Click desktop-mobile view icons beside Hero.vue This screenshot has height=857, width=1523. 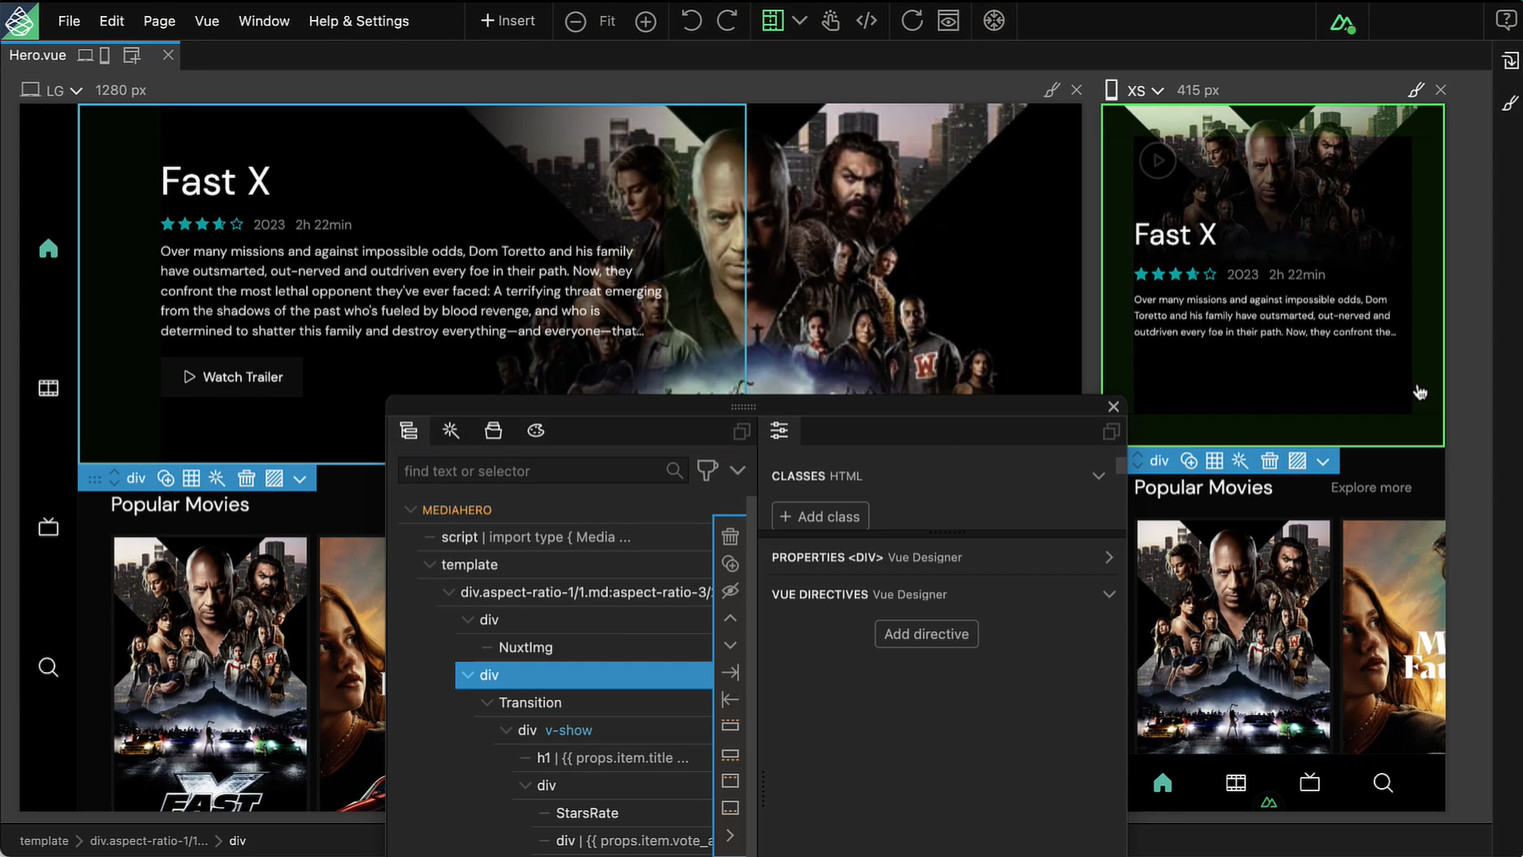click(x=94, y=55)
